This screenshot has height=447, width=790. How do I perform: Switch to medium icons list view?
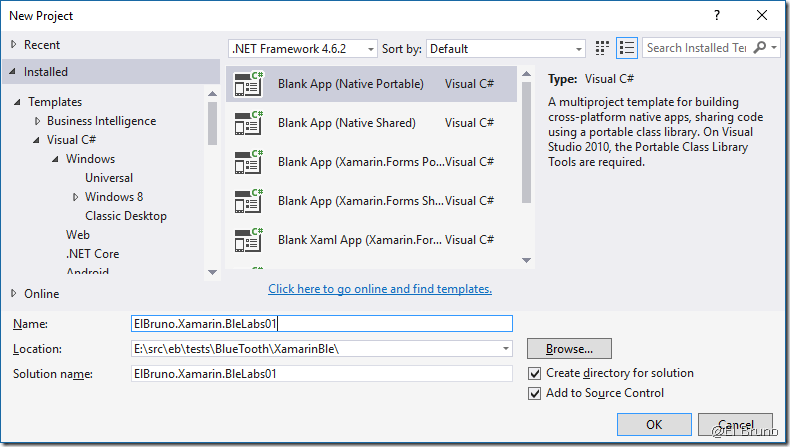(627, 48)
